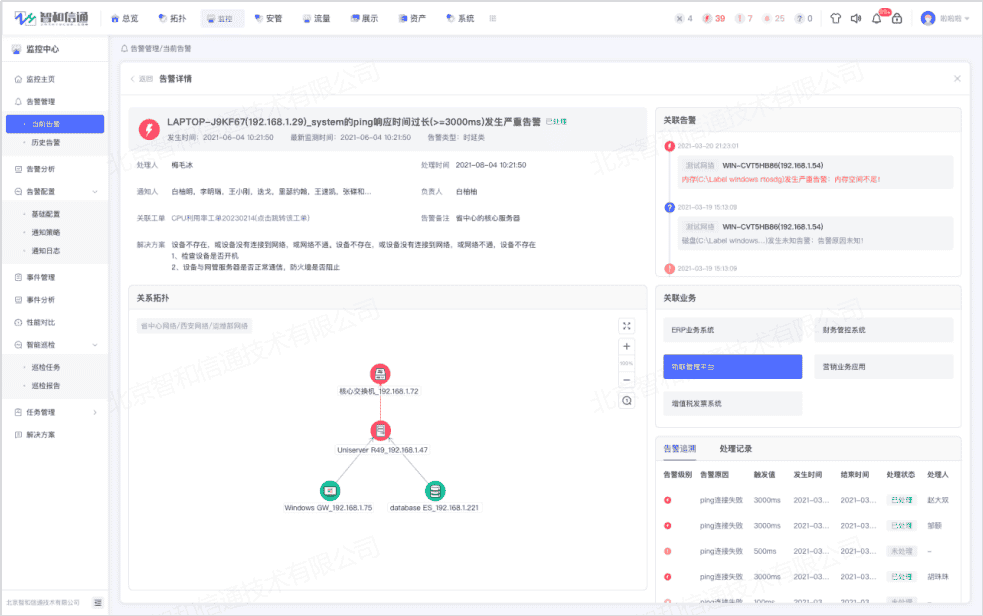Click the fullscreen expand icon on the topology panel
The image size is (983, 616).
tap(627, 326)
